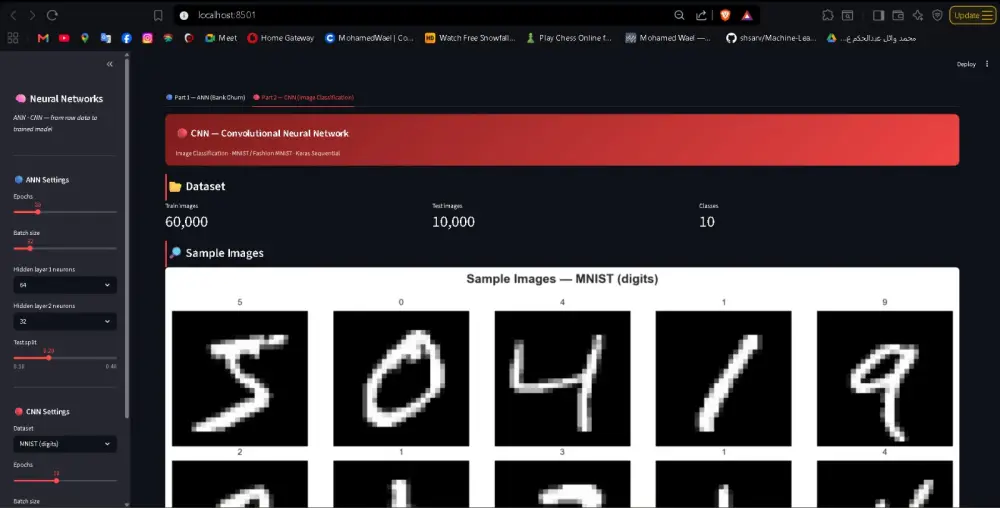This screenshot has width=1000, height=508.
Task: Click the ANN Batch size slider handle
Action: (30, 248)
